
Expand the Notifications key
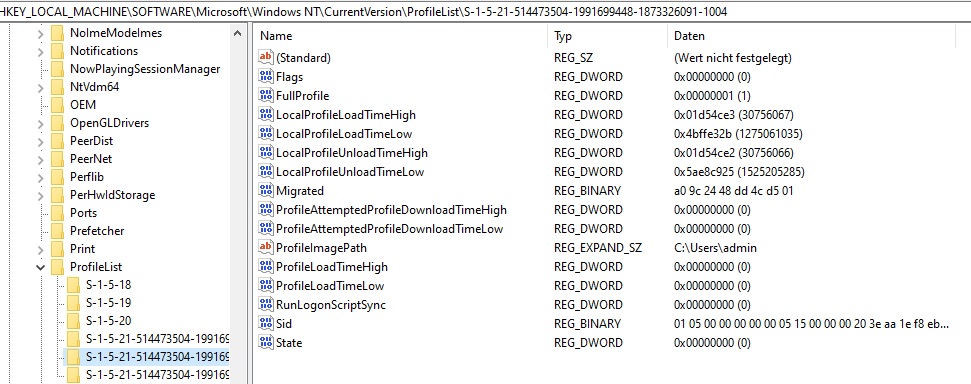point(41,51)
